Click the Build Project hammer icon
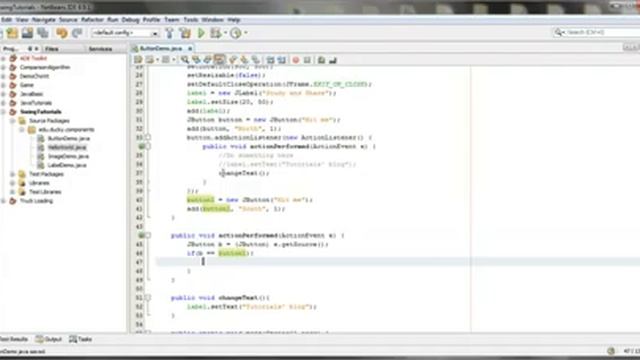 pyautogui.click(x=170, y=33)
